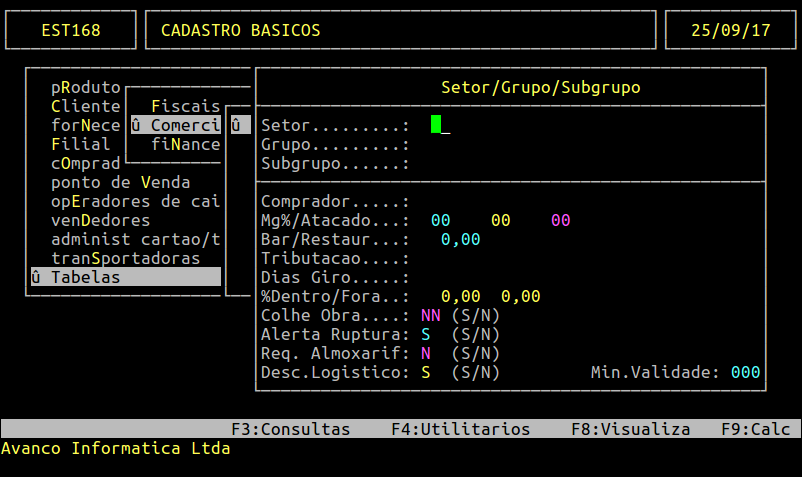Select highlighted Comerci submenu item

tap(175, 125)
